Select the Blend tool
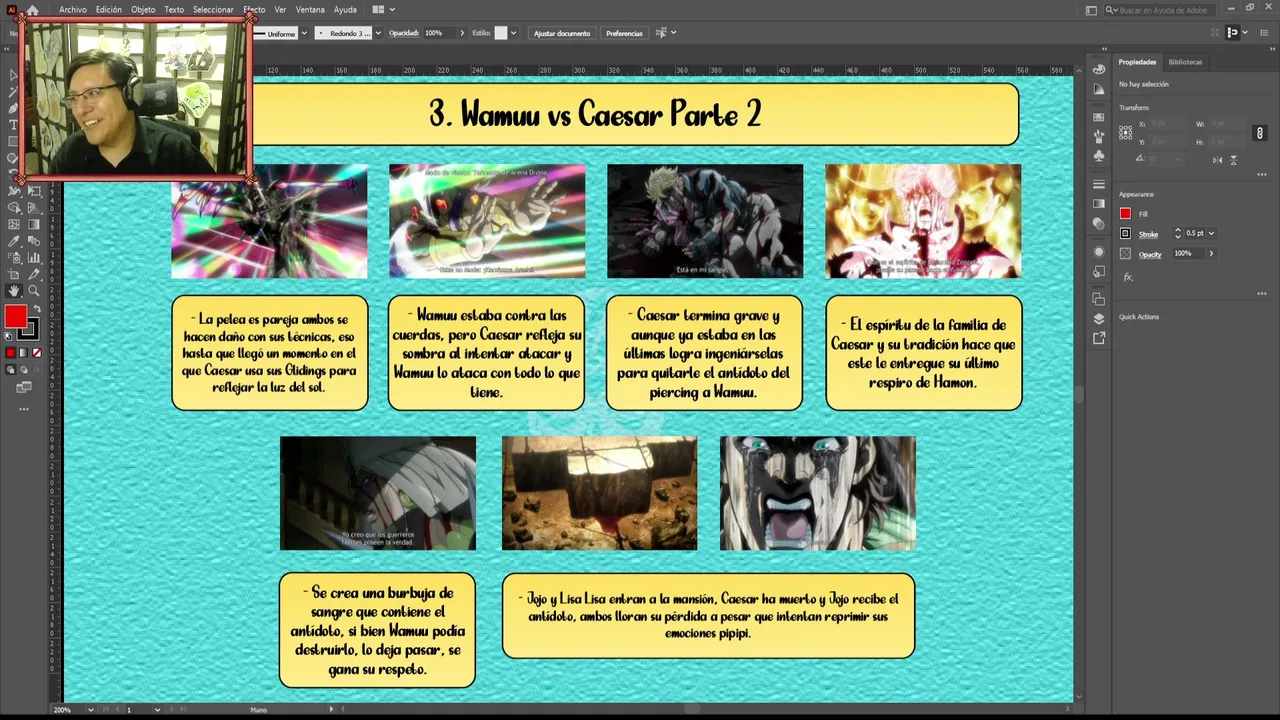Image resolution: width=1280 pixels, height=720 pixels. pyautogui.click(x=33, y=241)
